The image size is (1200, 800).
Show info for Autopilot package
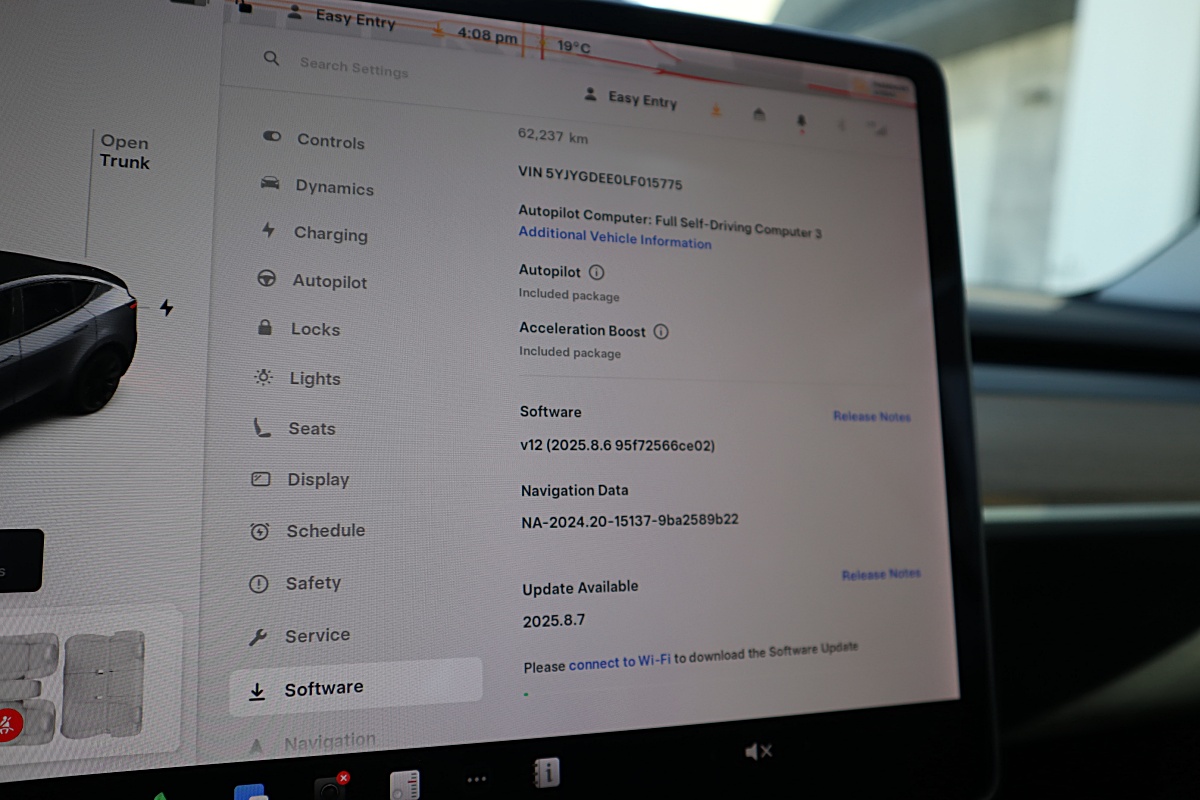point(597,272)
